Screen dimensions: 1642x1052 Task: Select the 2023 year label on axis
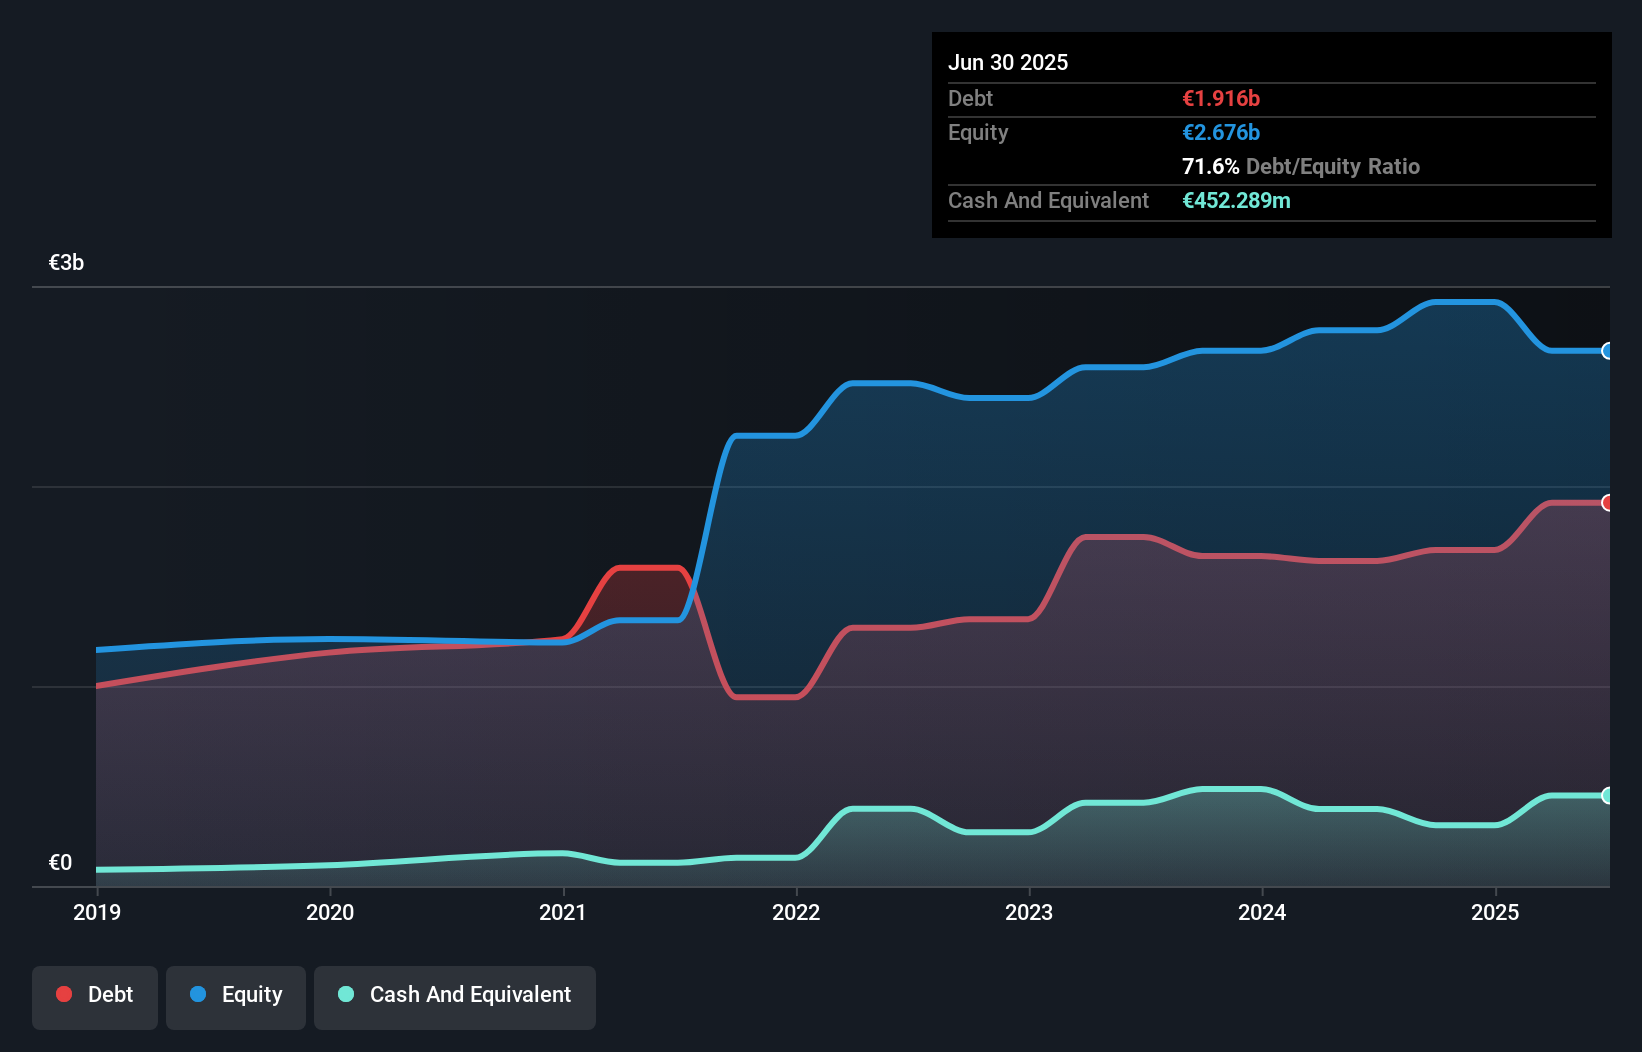(x=1030, y=912)
